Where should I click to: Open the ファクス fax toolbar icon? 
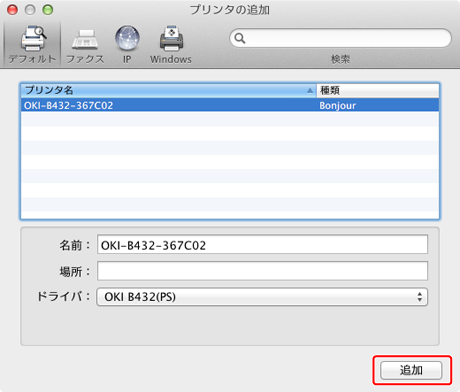(85, 46)
